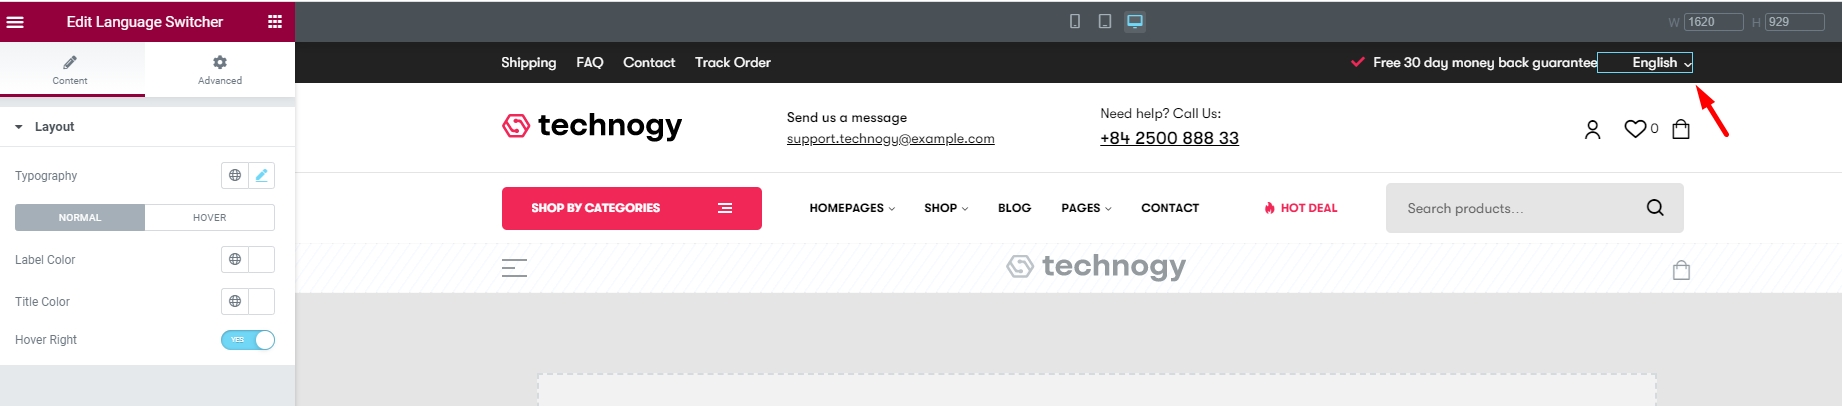
Task: Select desktop device preview
Action: (x=1135, y=21)
